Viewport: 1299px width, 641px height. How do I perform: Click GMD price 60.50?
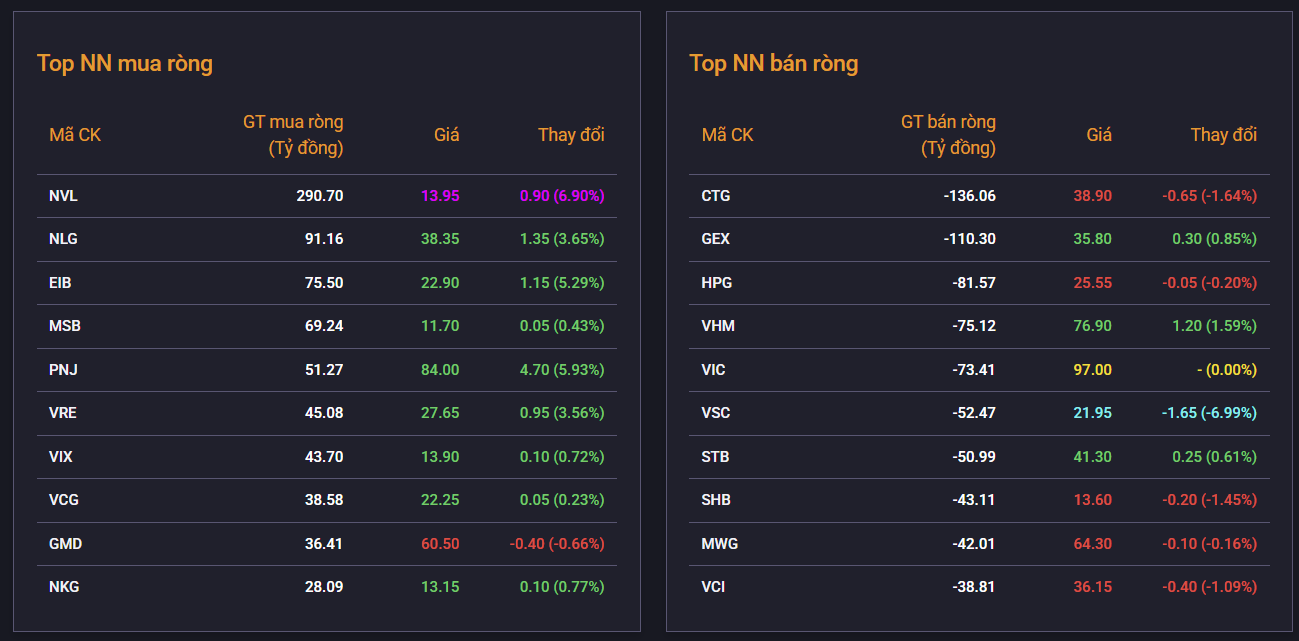coord(440,544)
